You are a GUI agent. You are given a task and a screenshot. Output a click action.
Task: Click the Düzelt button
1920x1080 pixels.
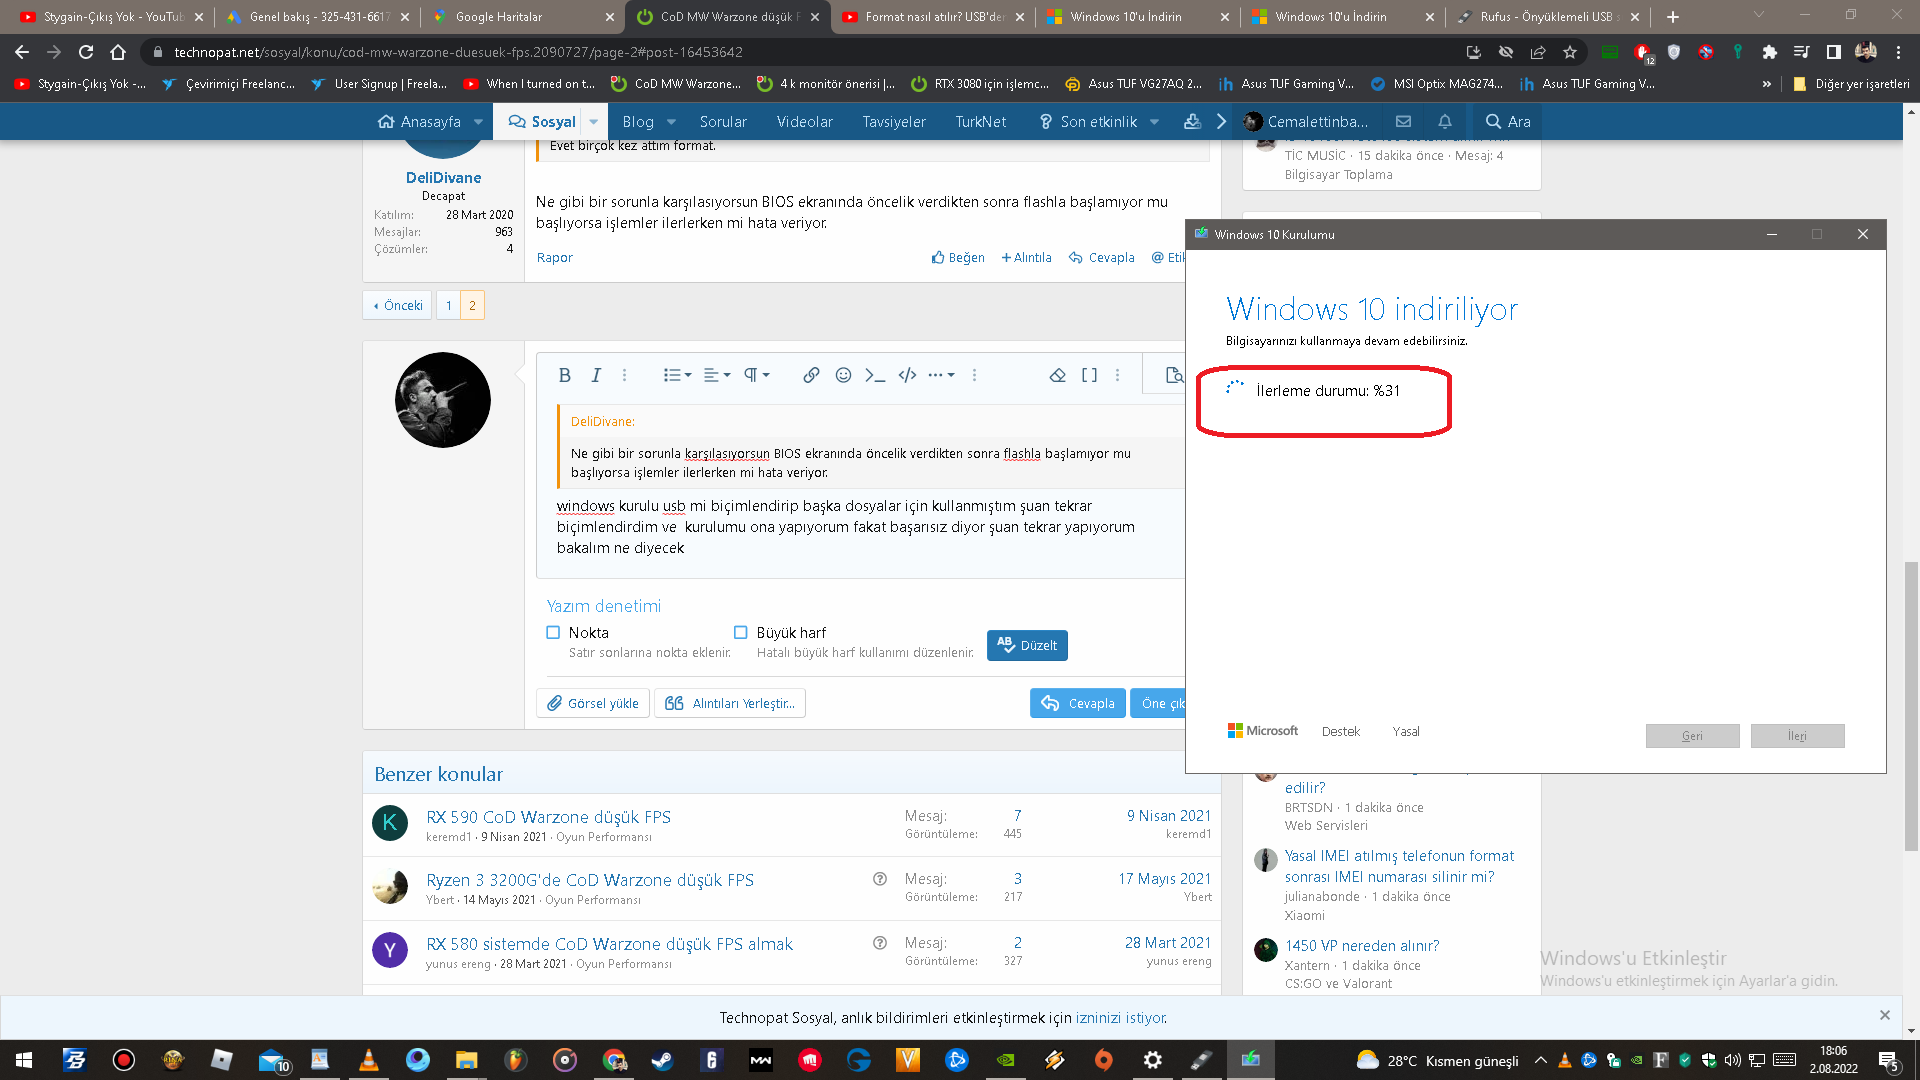[x=1027, y=645]
